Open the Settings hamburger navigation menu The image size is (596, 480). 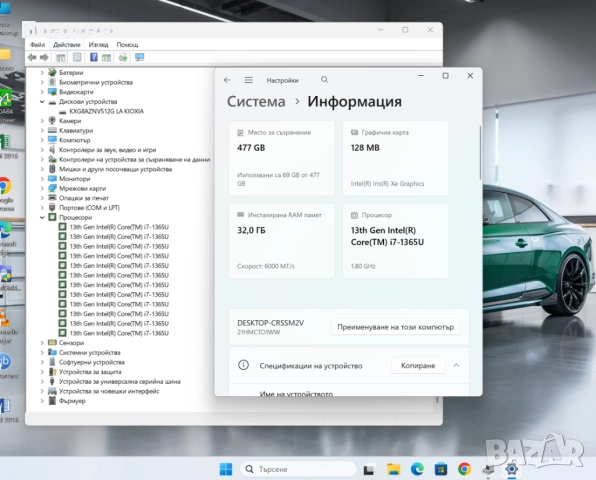point(249,80)
